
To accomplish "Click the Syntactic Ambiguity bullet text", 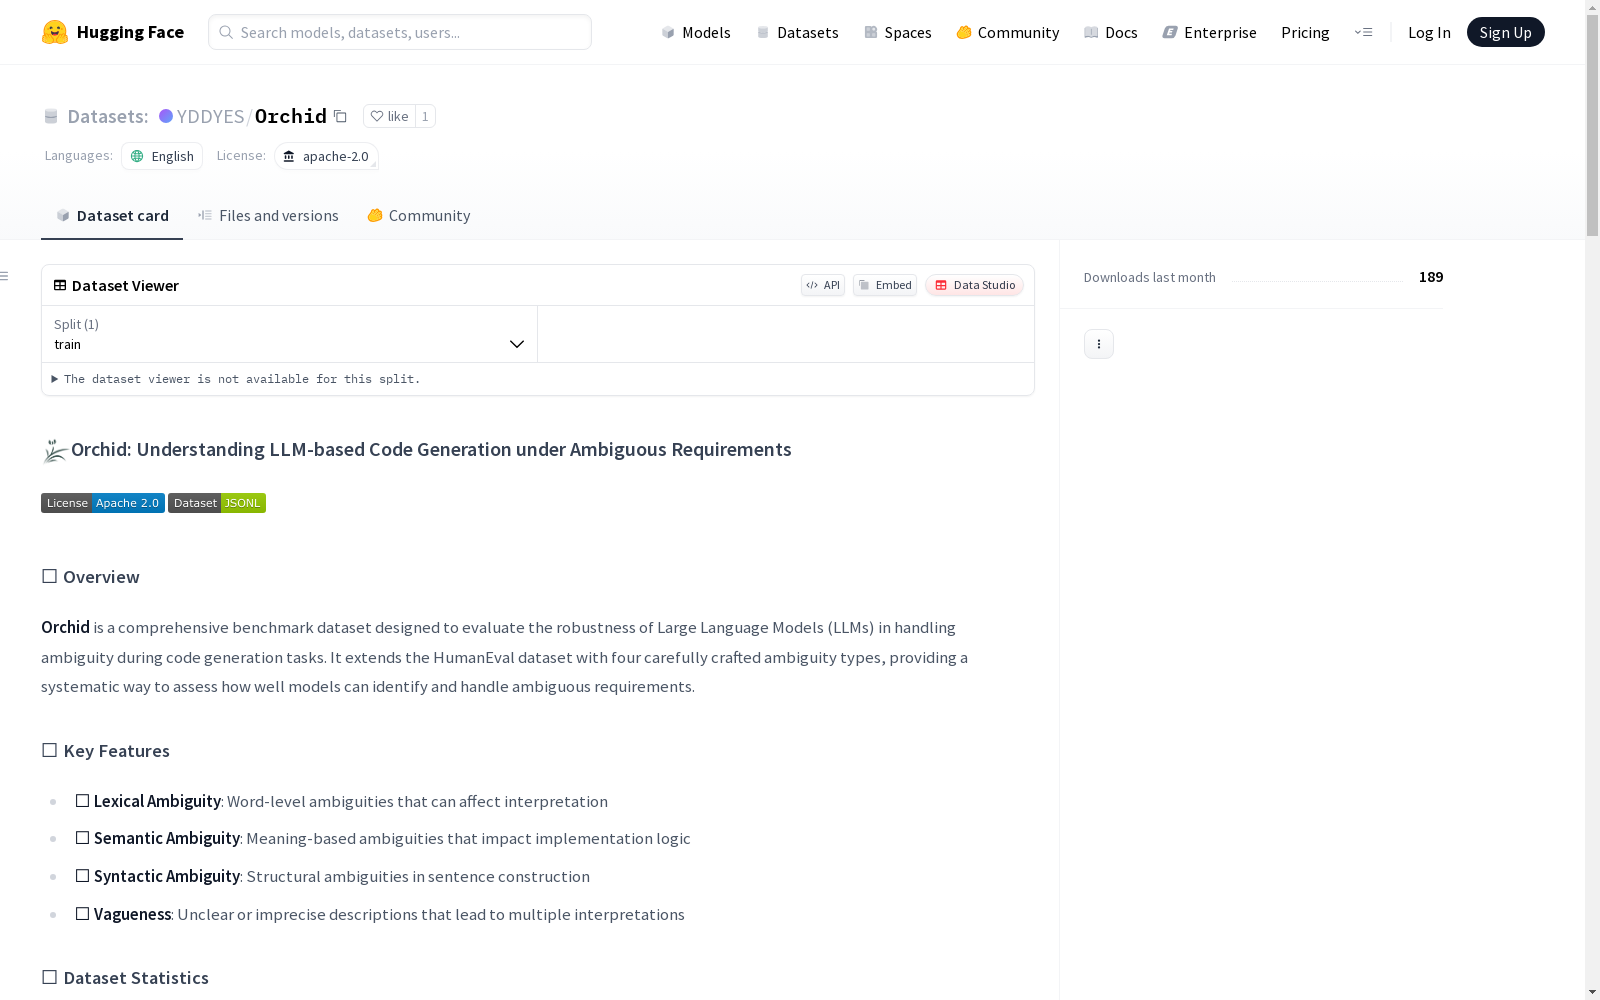I will pyautogui.click(x=332, y=876).
